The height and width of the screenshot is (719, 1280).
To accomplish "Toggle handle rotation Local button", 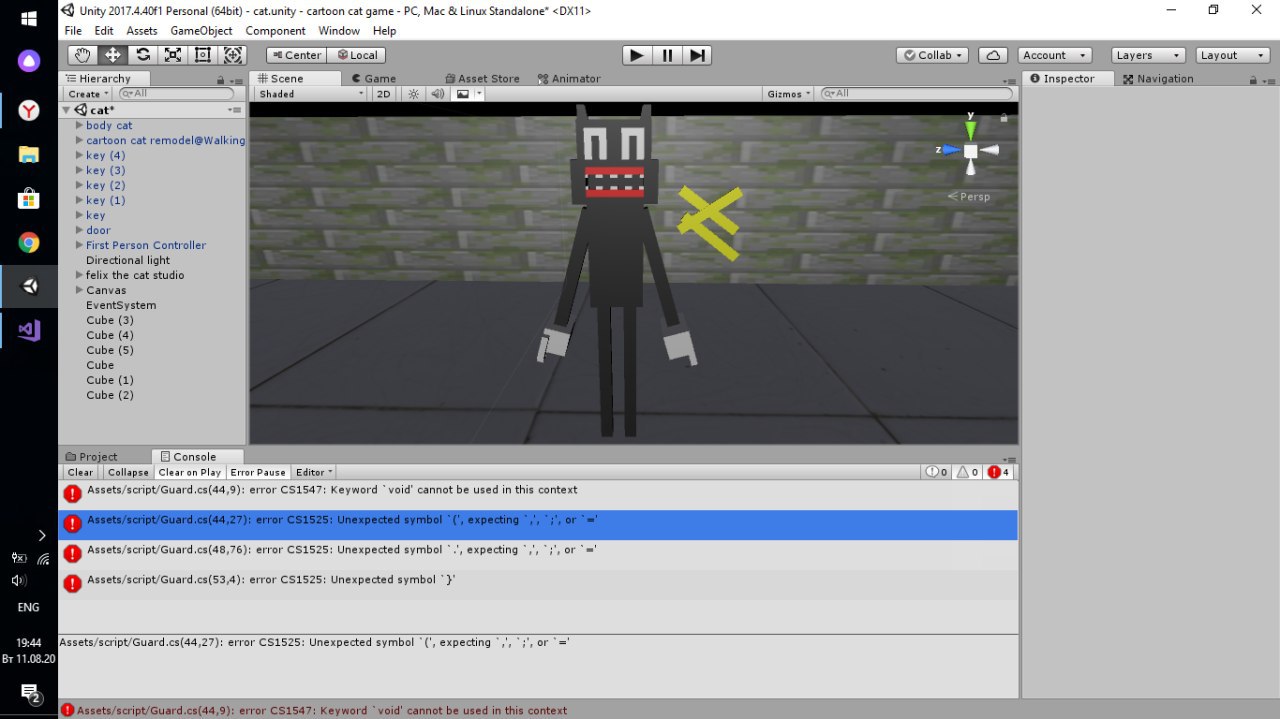I will (x=357, y=55).
